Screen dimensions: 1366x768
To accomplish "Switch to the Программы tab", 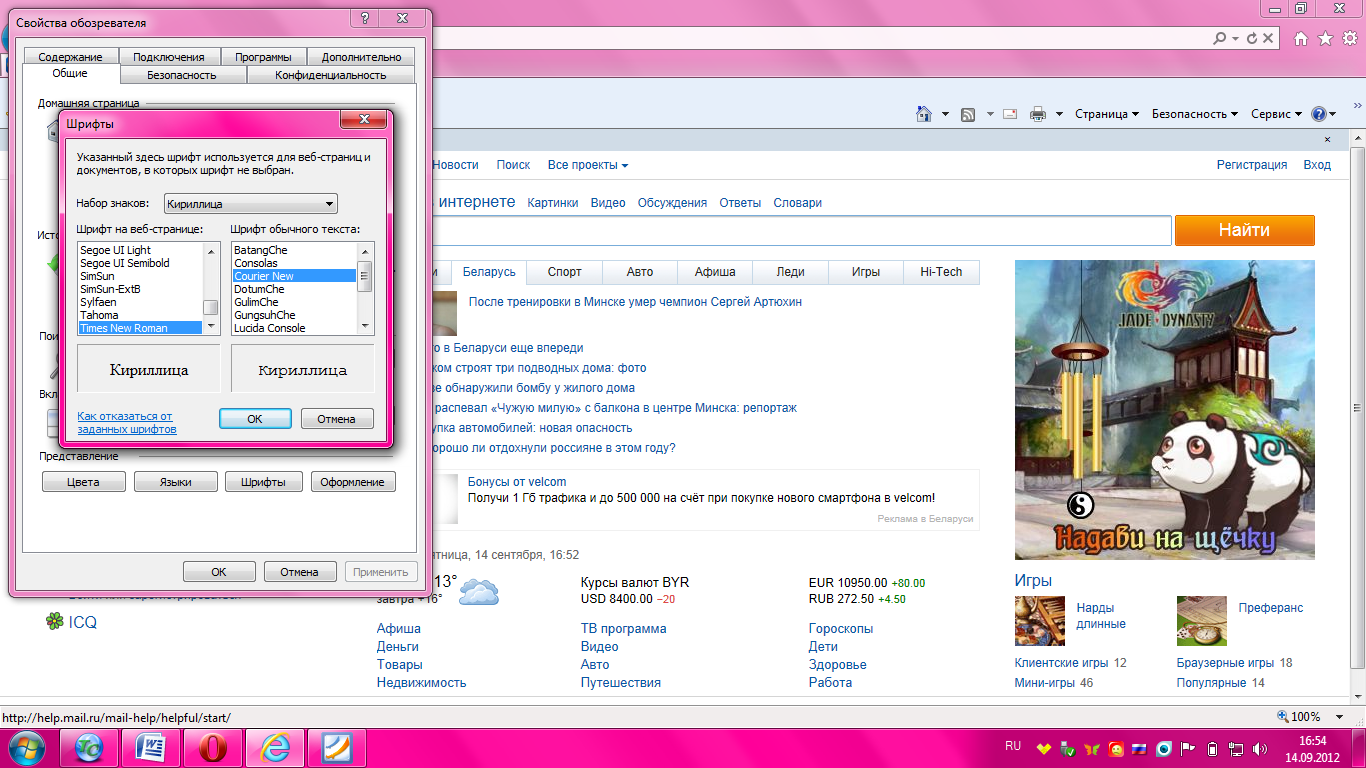I will tap(264, 57).
